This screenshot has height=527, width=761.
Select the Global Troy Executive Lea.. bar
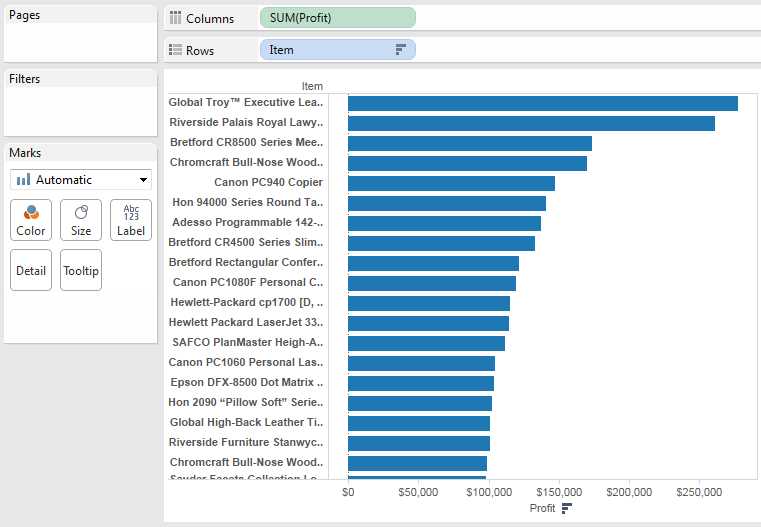point(543,103)
